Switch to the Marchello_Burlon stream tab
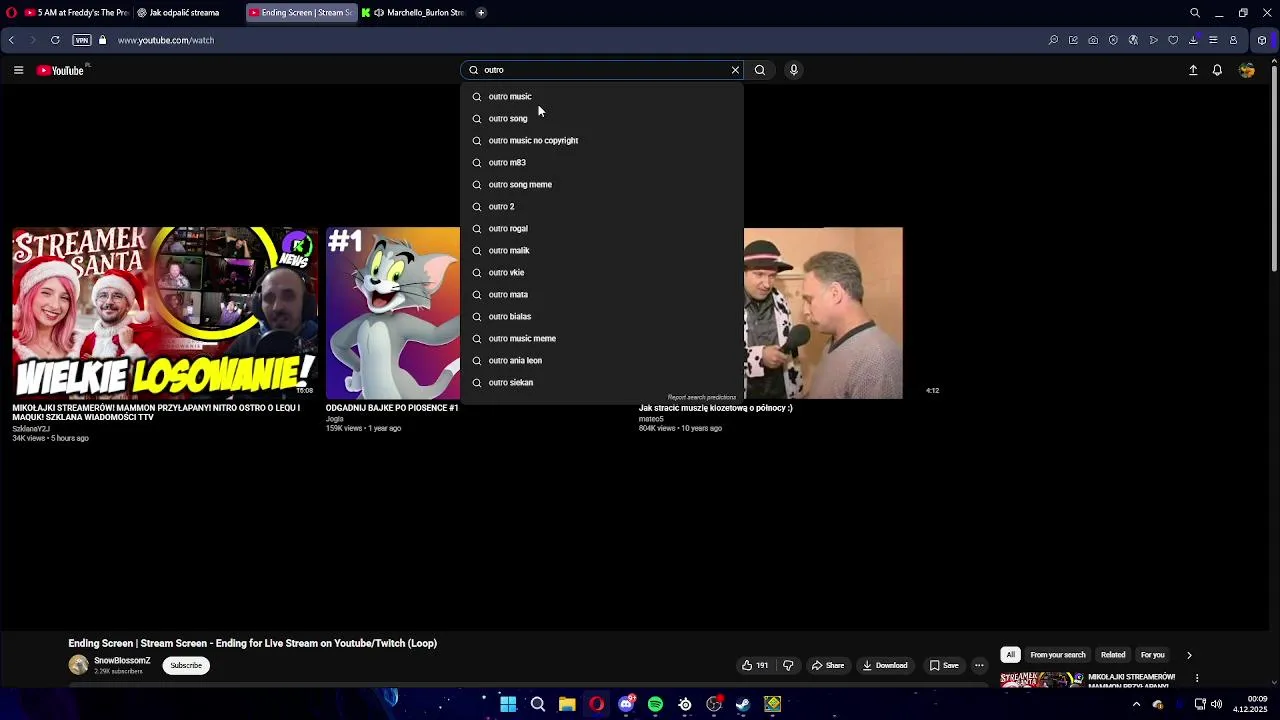The width and height of the screenshot is (1280, 720). [414, 13]
